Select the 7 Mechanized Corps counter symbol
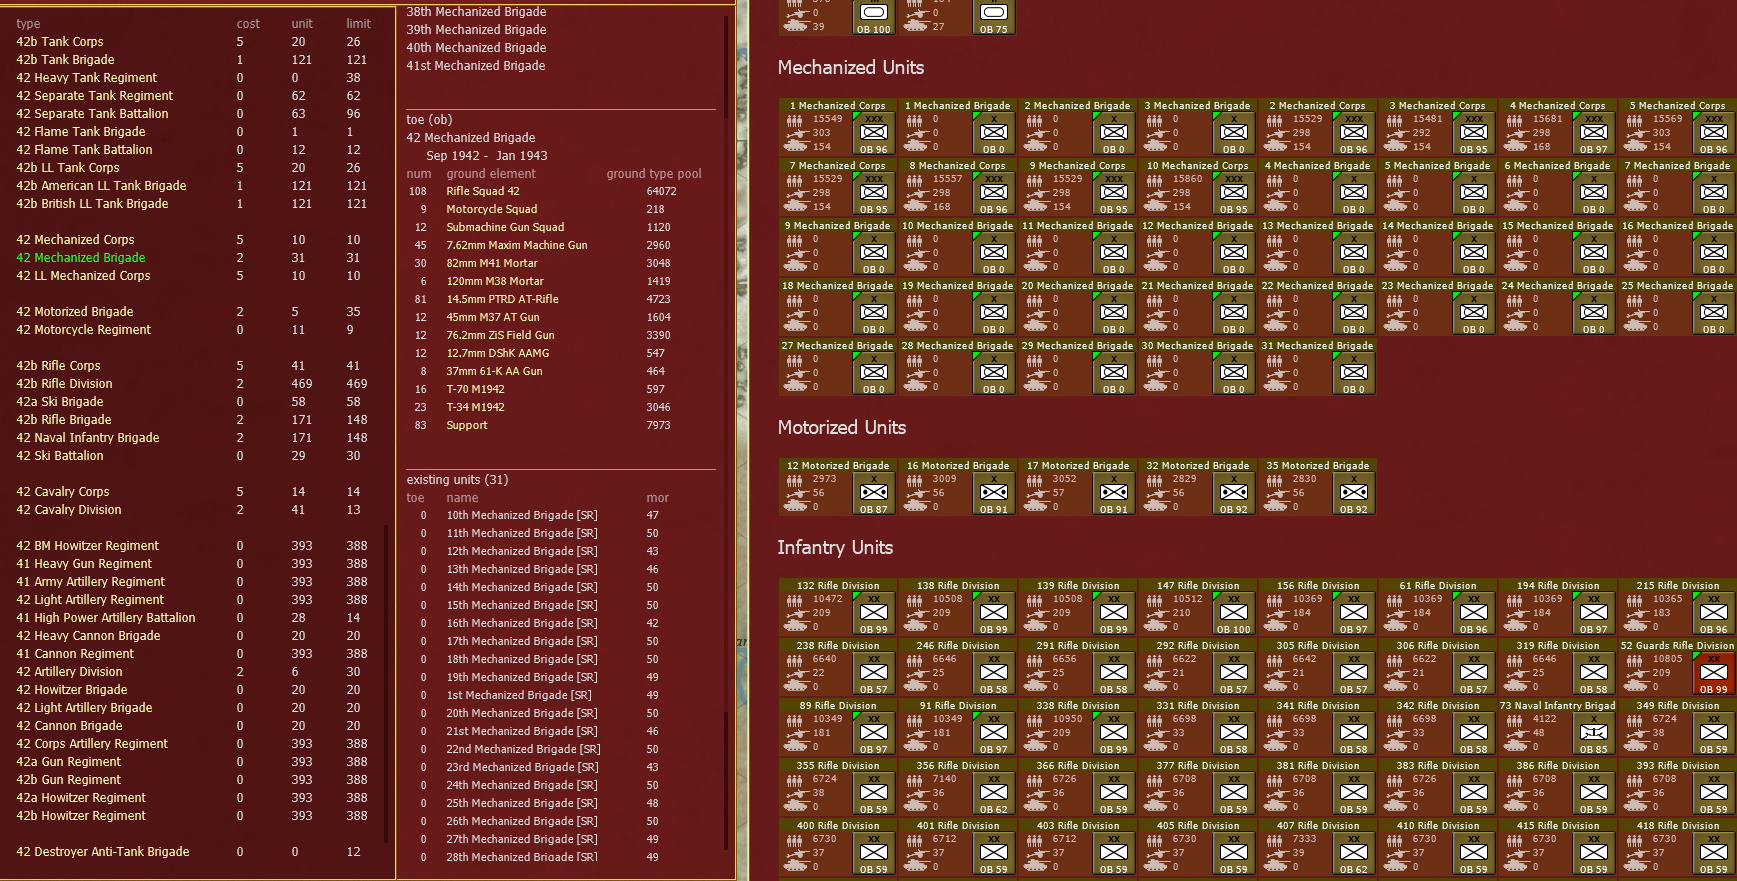1737x881 pixels. pos(874,193)
